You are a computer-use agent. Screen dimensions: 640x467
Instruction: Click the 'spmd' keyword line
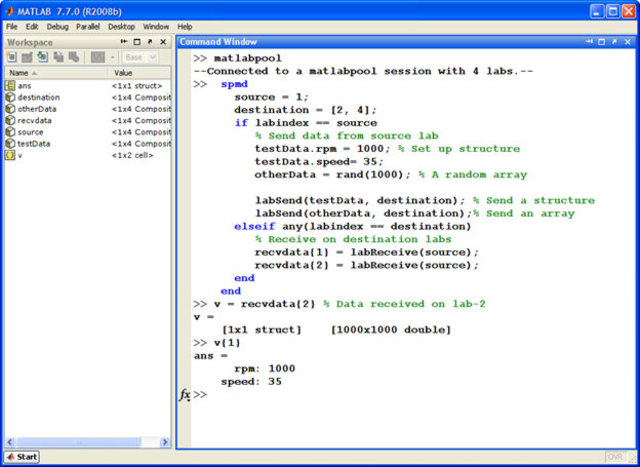(234, 85)
